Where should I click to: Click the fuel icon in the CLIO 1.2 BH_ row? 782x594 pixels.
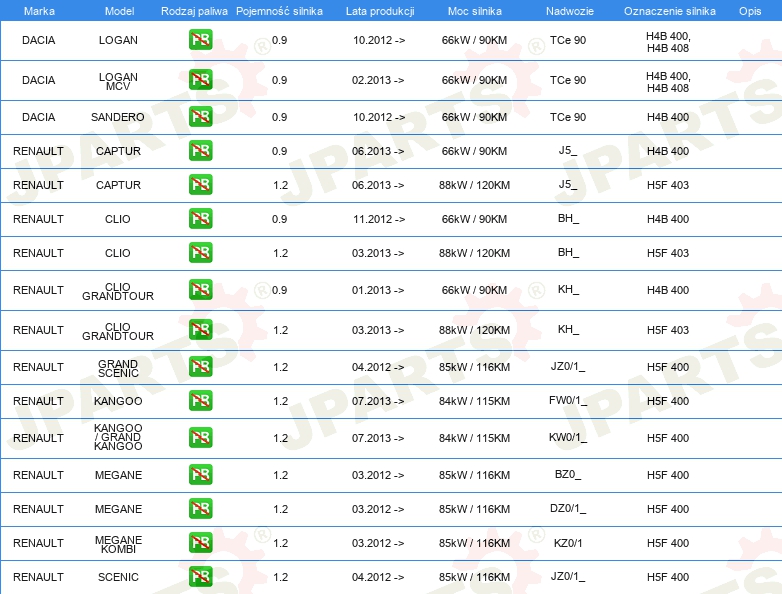[200, 252]
